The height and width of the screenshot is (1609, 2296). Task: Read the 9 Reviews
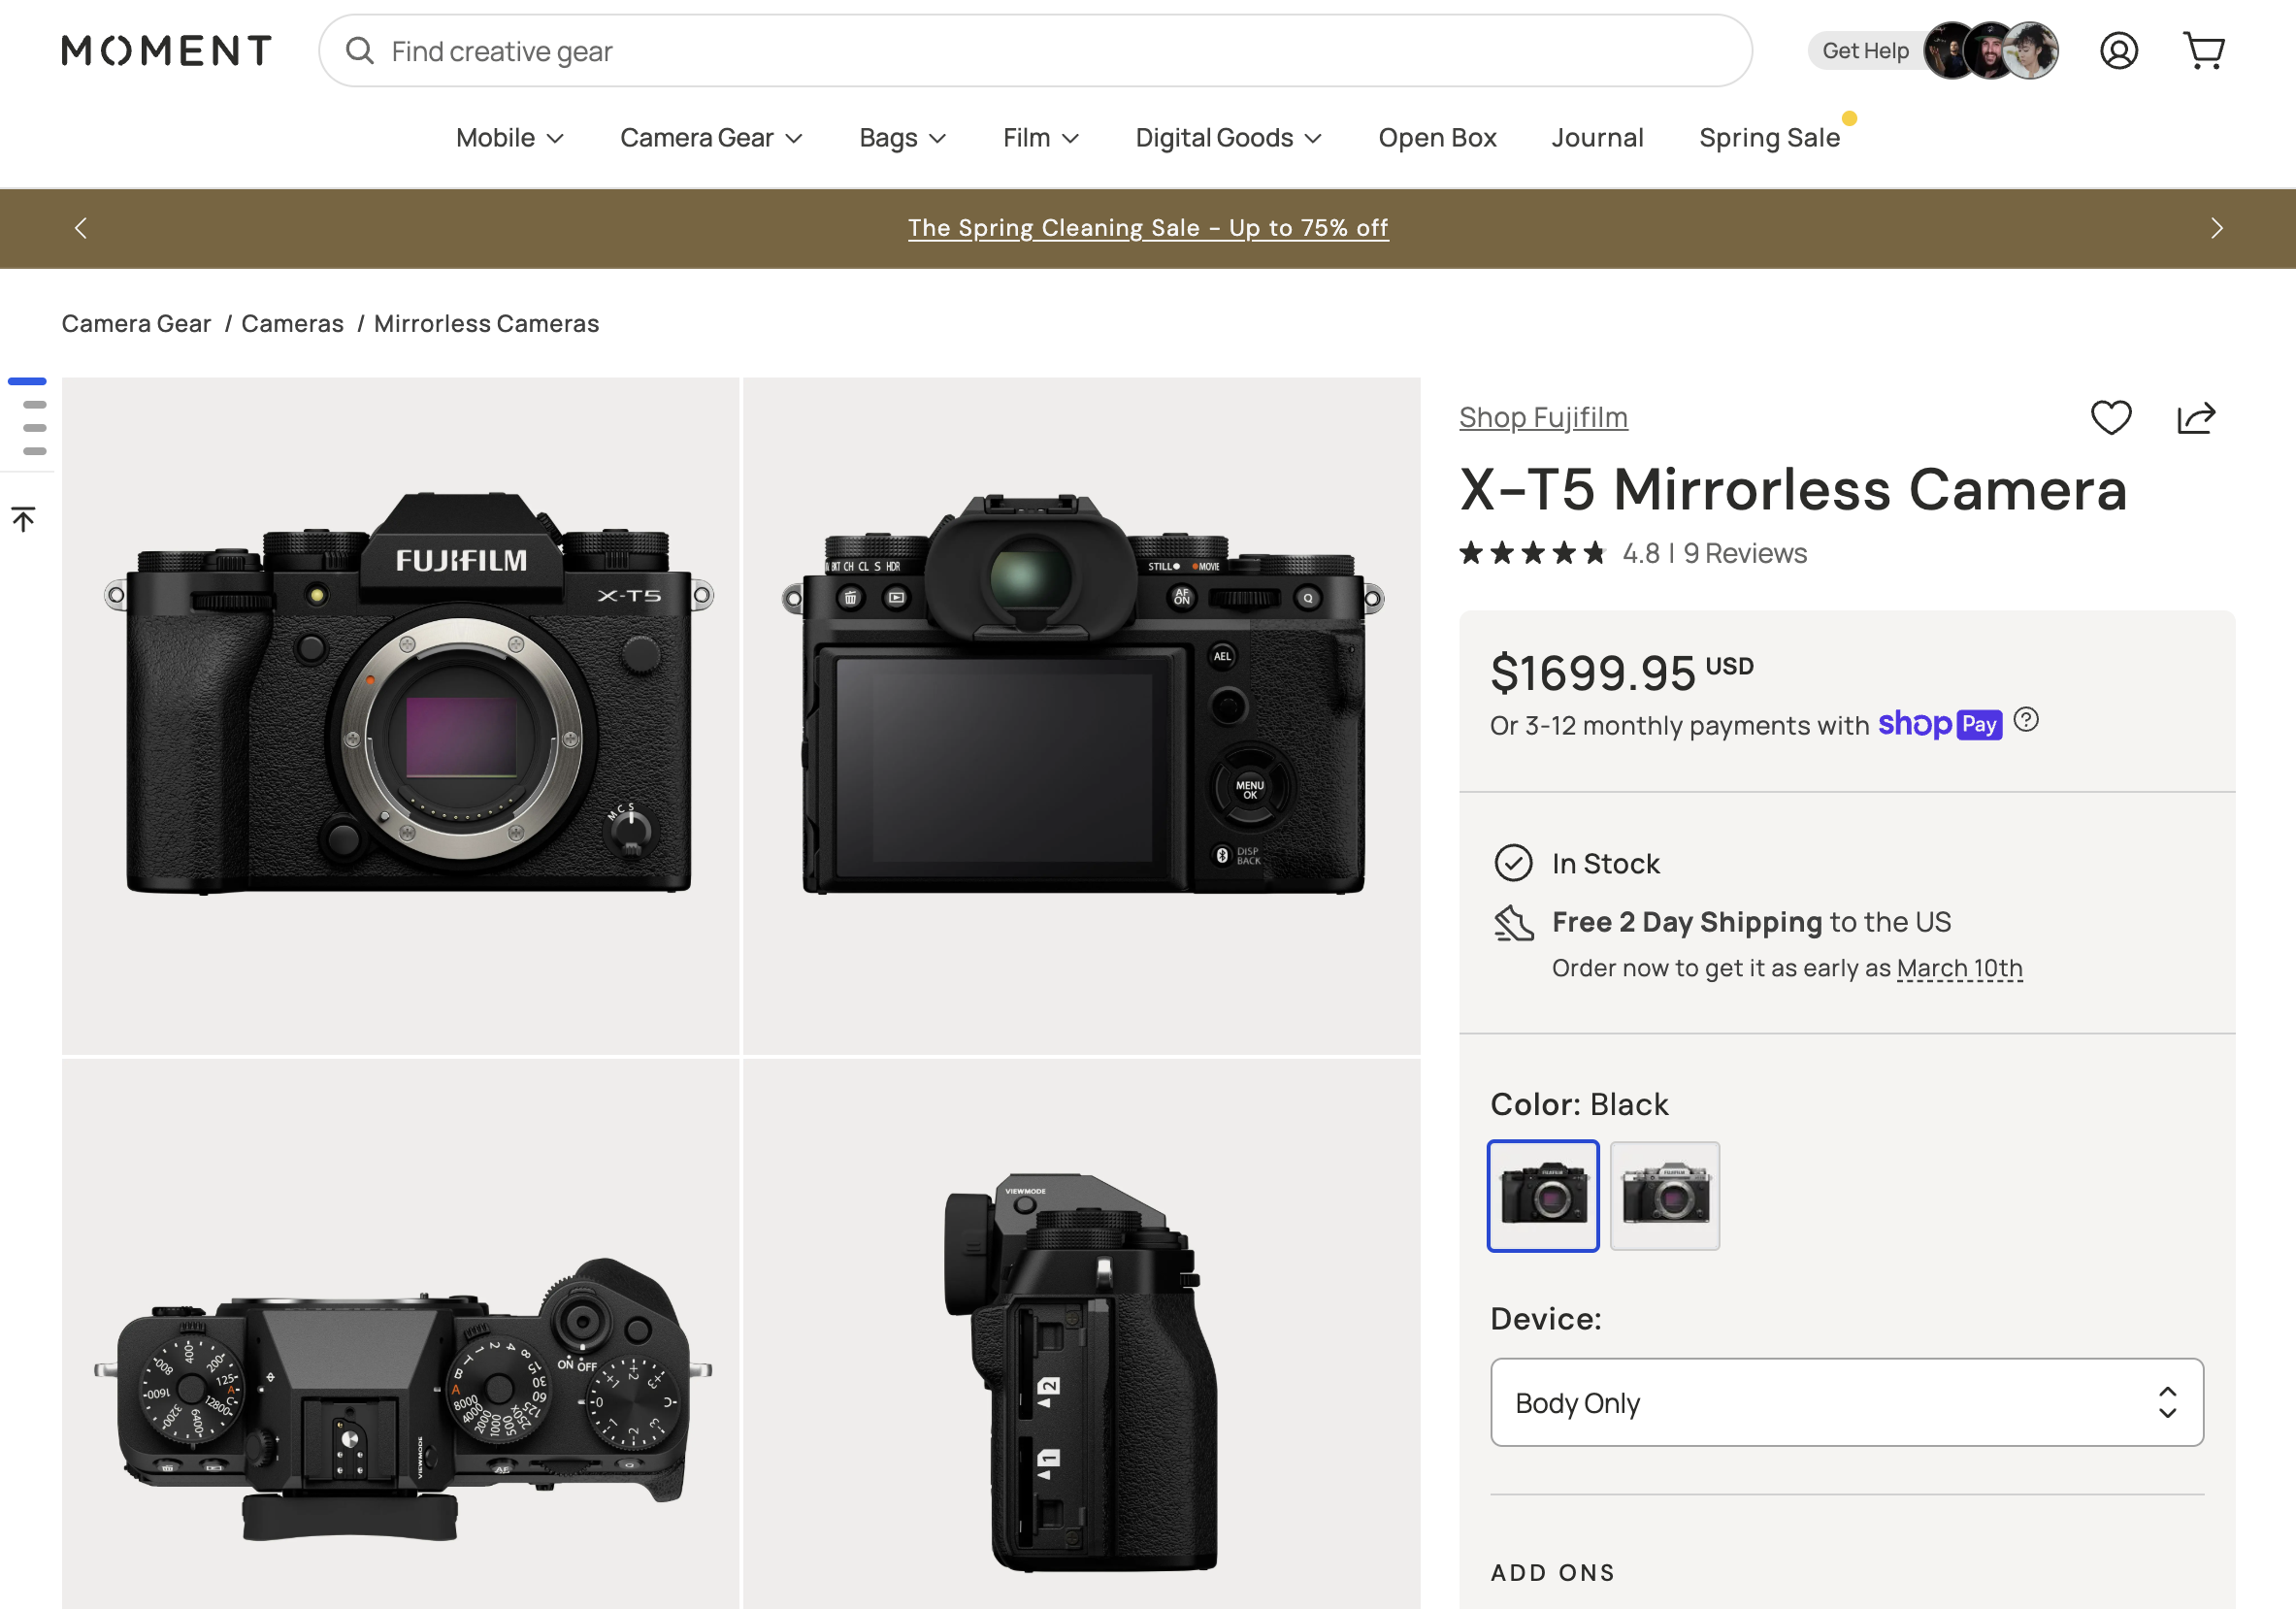pos(1744,553)
